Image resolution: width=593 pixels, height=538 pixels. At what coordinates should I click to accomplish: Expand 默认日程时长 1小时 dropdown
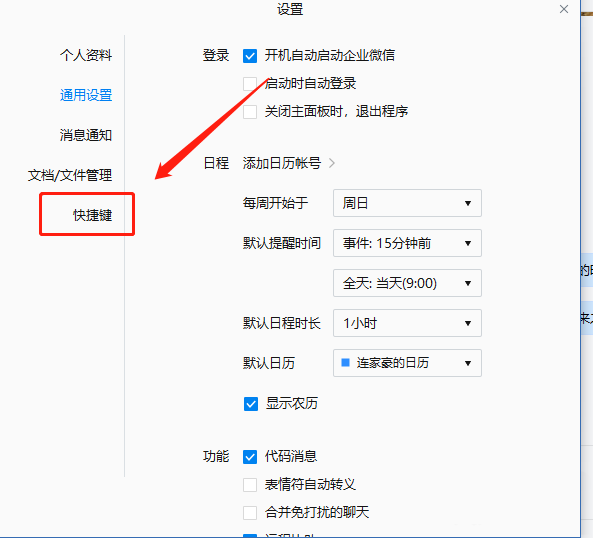407,323
